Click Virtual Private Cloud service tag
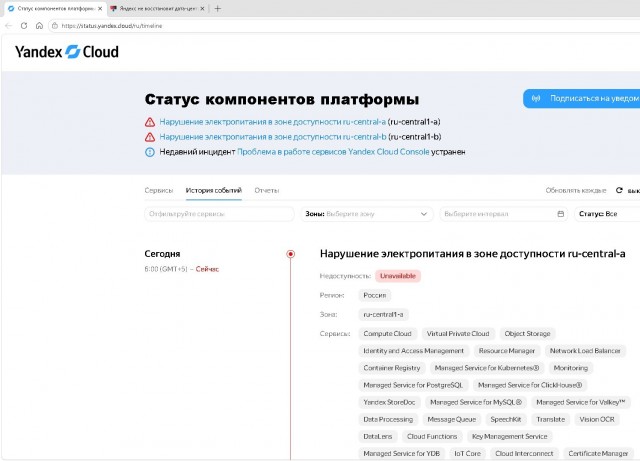Viewport: 640px width, 461px height. pyautogui.click(x=458, y=334)
